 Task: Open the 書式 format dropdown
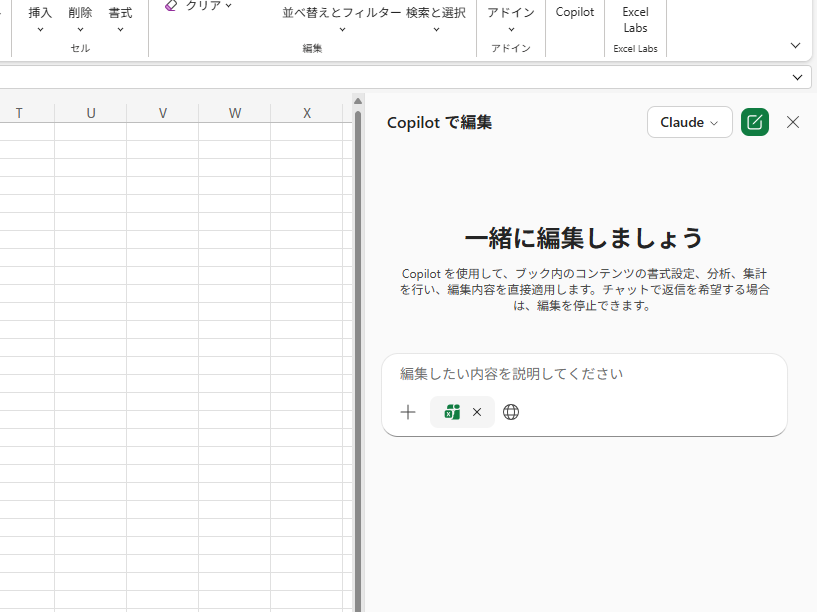pos(120,18)
